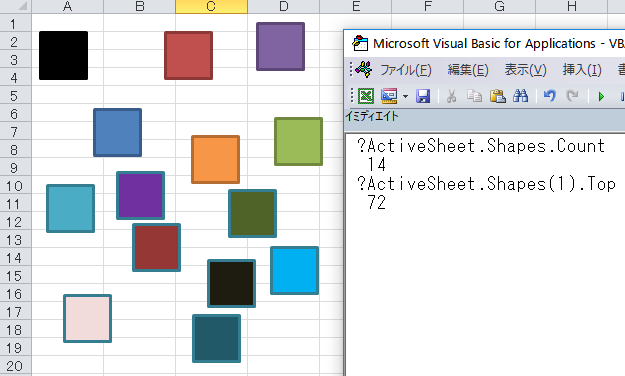This screenshot has height=376, width=625.
Task: Select the light green square shape
Action: point(299,141)
